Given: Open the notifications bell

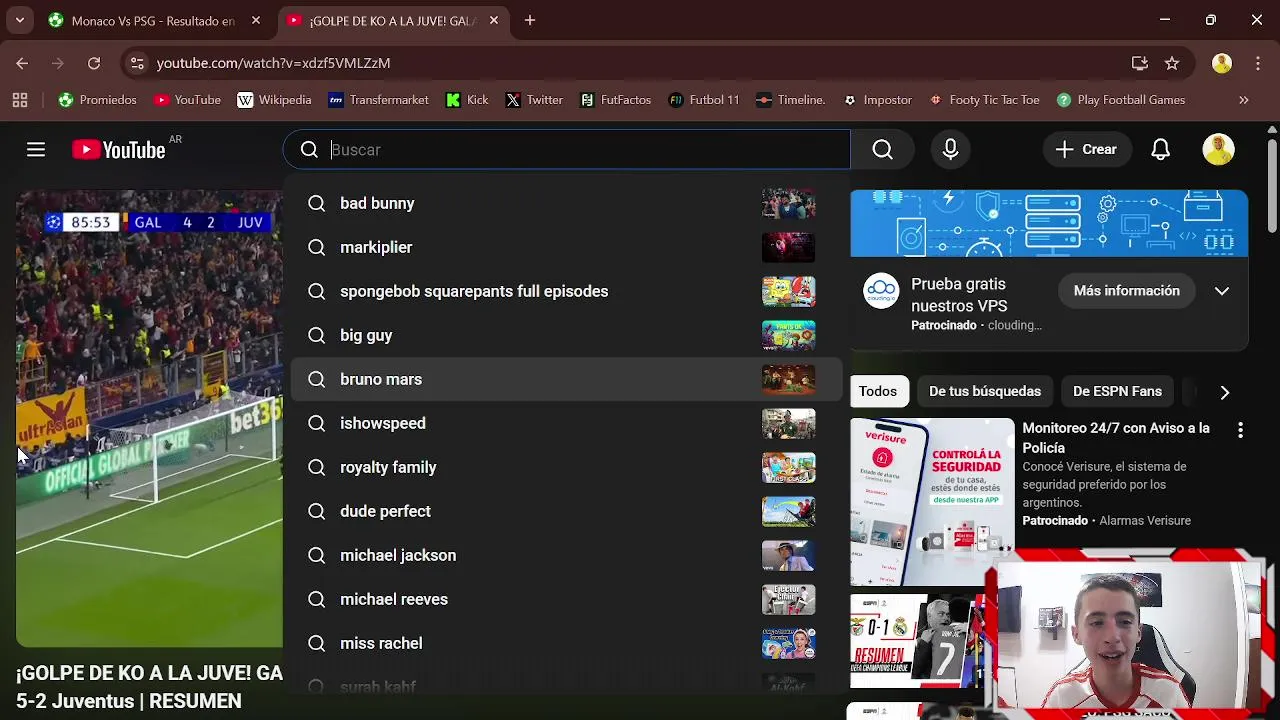Looking at the screenshot, I should click(1160, 150).
